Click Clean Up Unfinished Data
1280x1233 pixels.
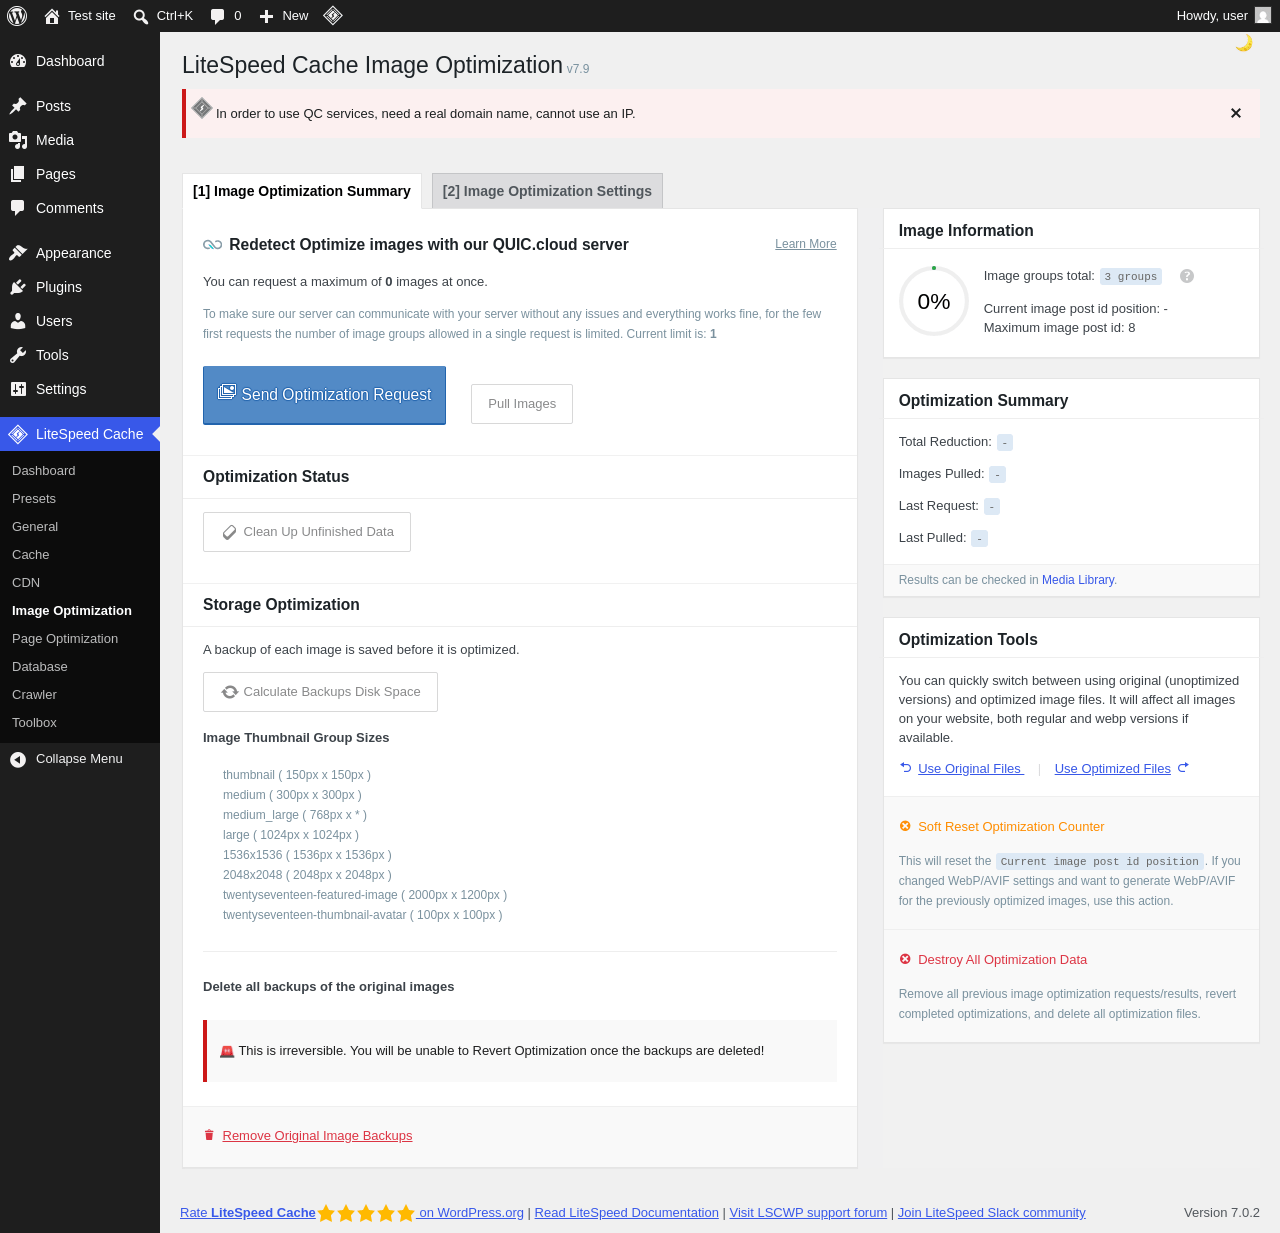pyautogui.click(x=307, y=532)
